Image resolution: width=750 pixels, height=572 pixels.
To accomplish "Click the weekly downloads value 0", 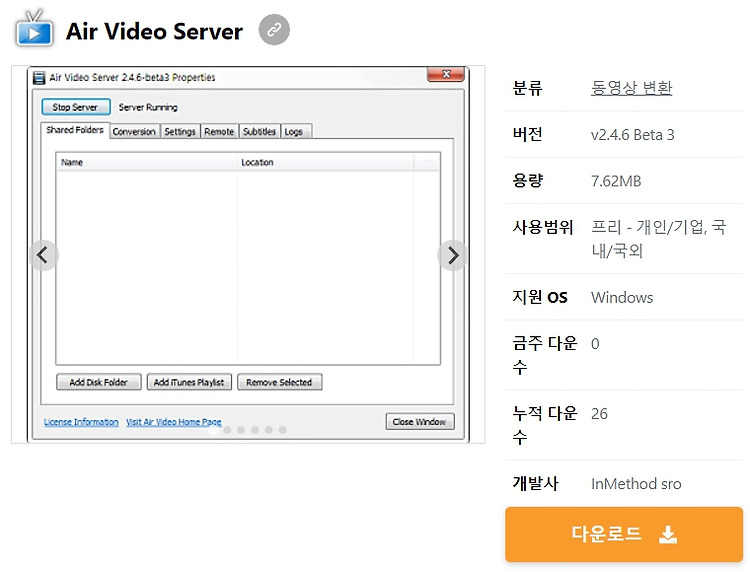I will click(x=595, y=344).
